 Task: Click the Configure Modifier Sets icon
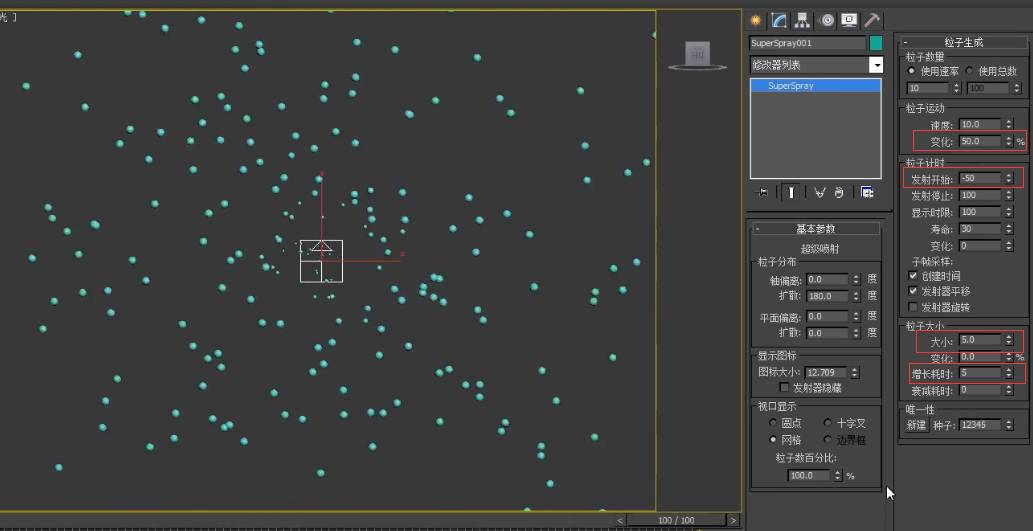click(x=867, y=192)
